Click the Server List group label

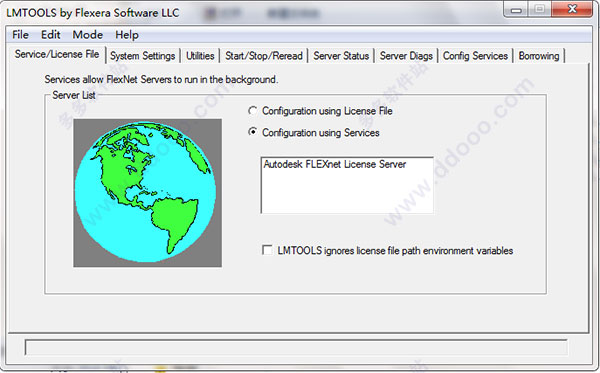click(74, 95)
